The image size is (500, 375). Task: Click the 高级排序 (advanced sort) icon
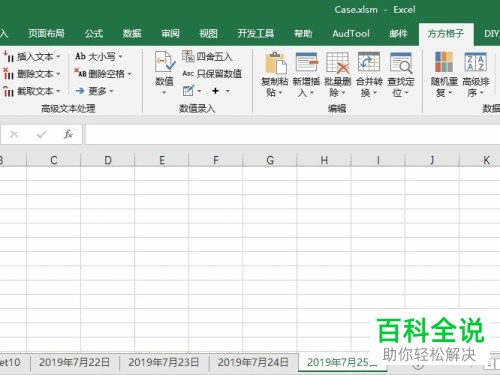(x=475, y=62)
